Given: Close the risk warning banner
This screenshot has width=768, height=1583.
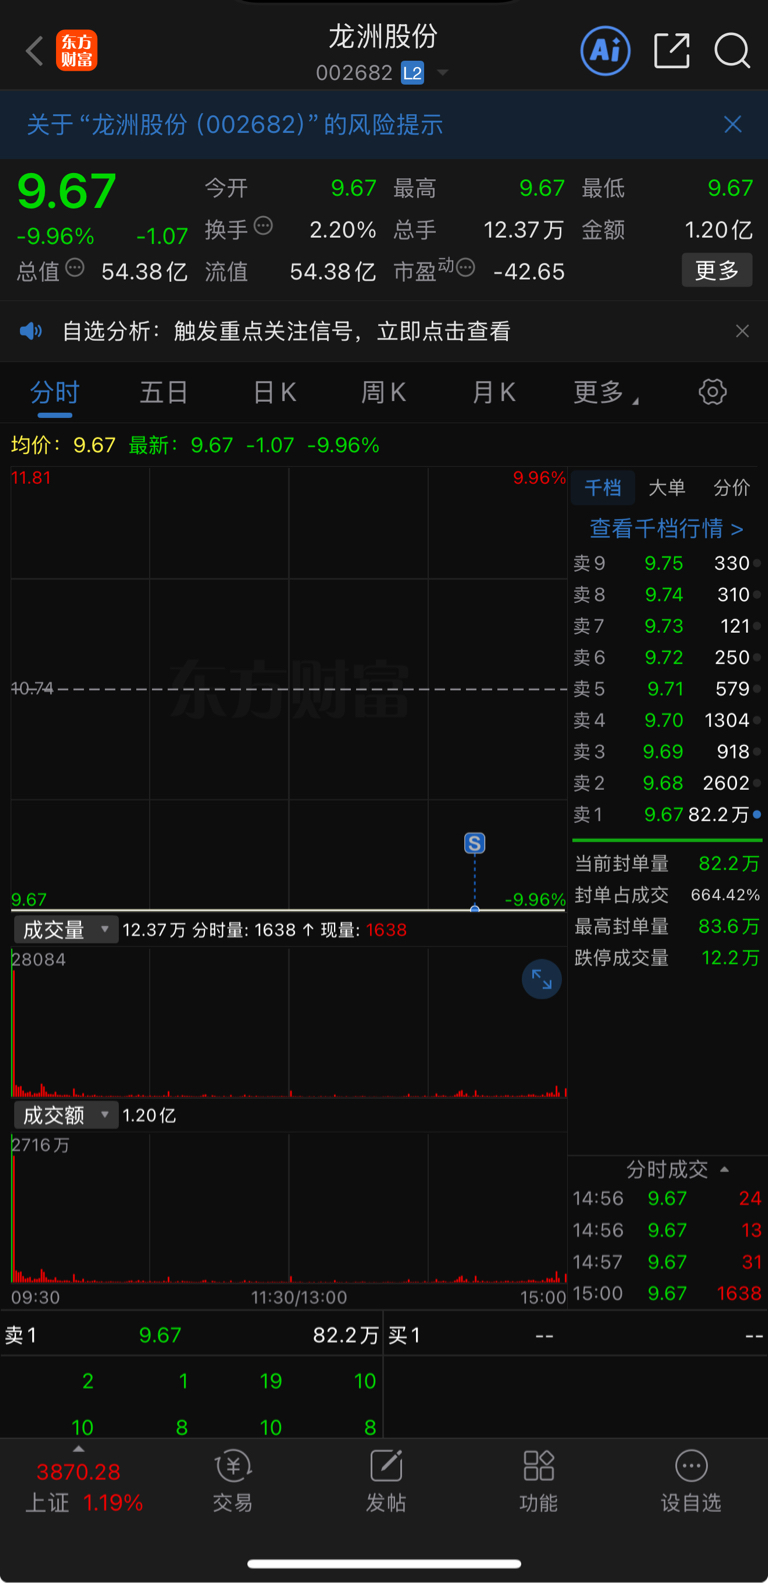Looking at the screenshot, I should pyautogui.click(x=733, y=124).
